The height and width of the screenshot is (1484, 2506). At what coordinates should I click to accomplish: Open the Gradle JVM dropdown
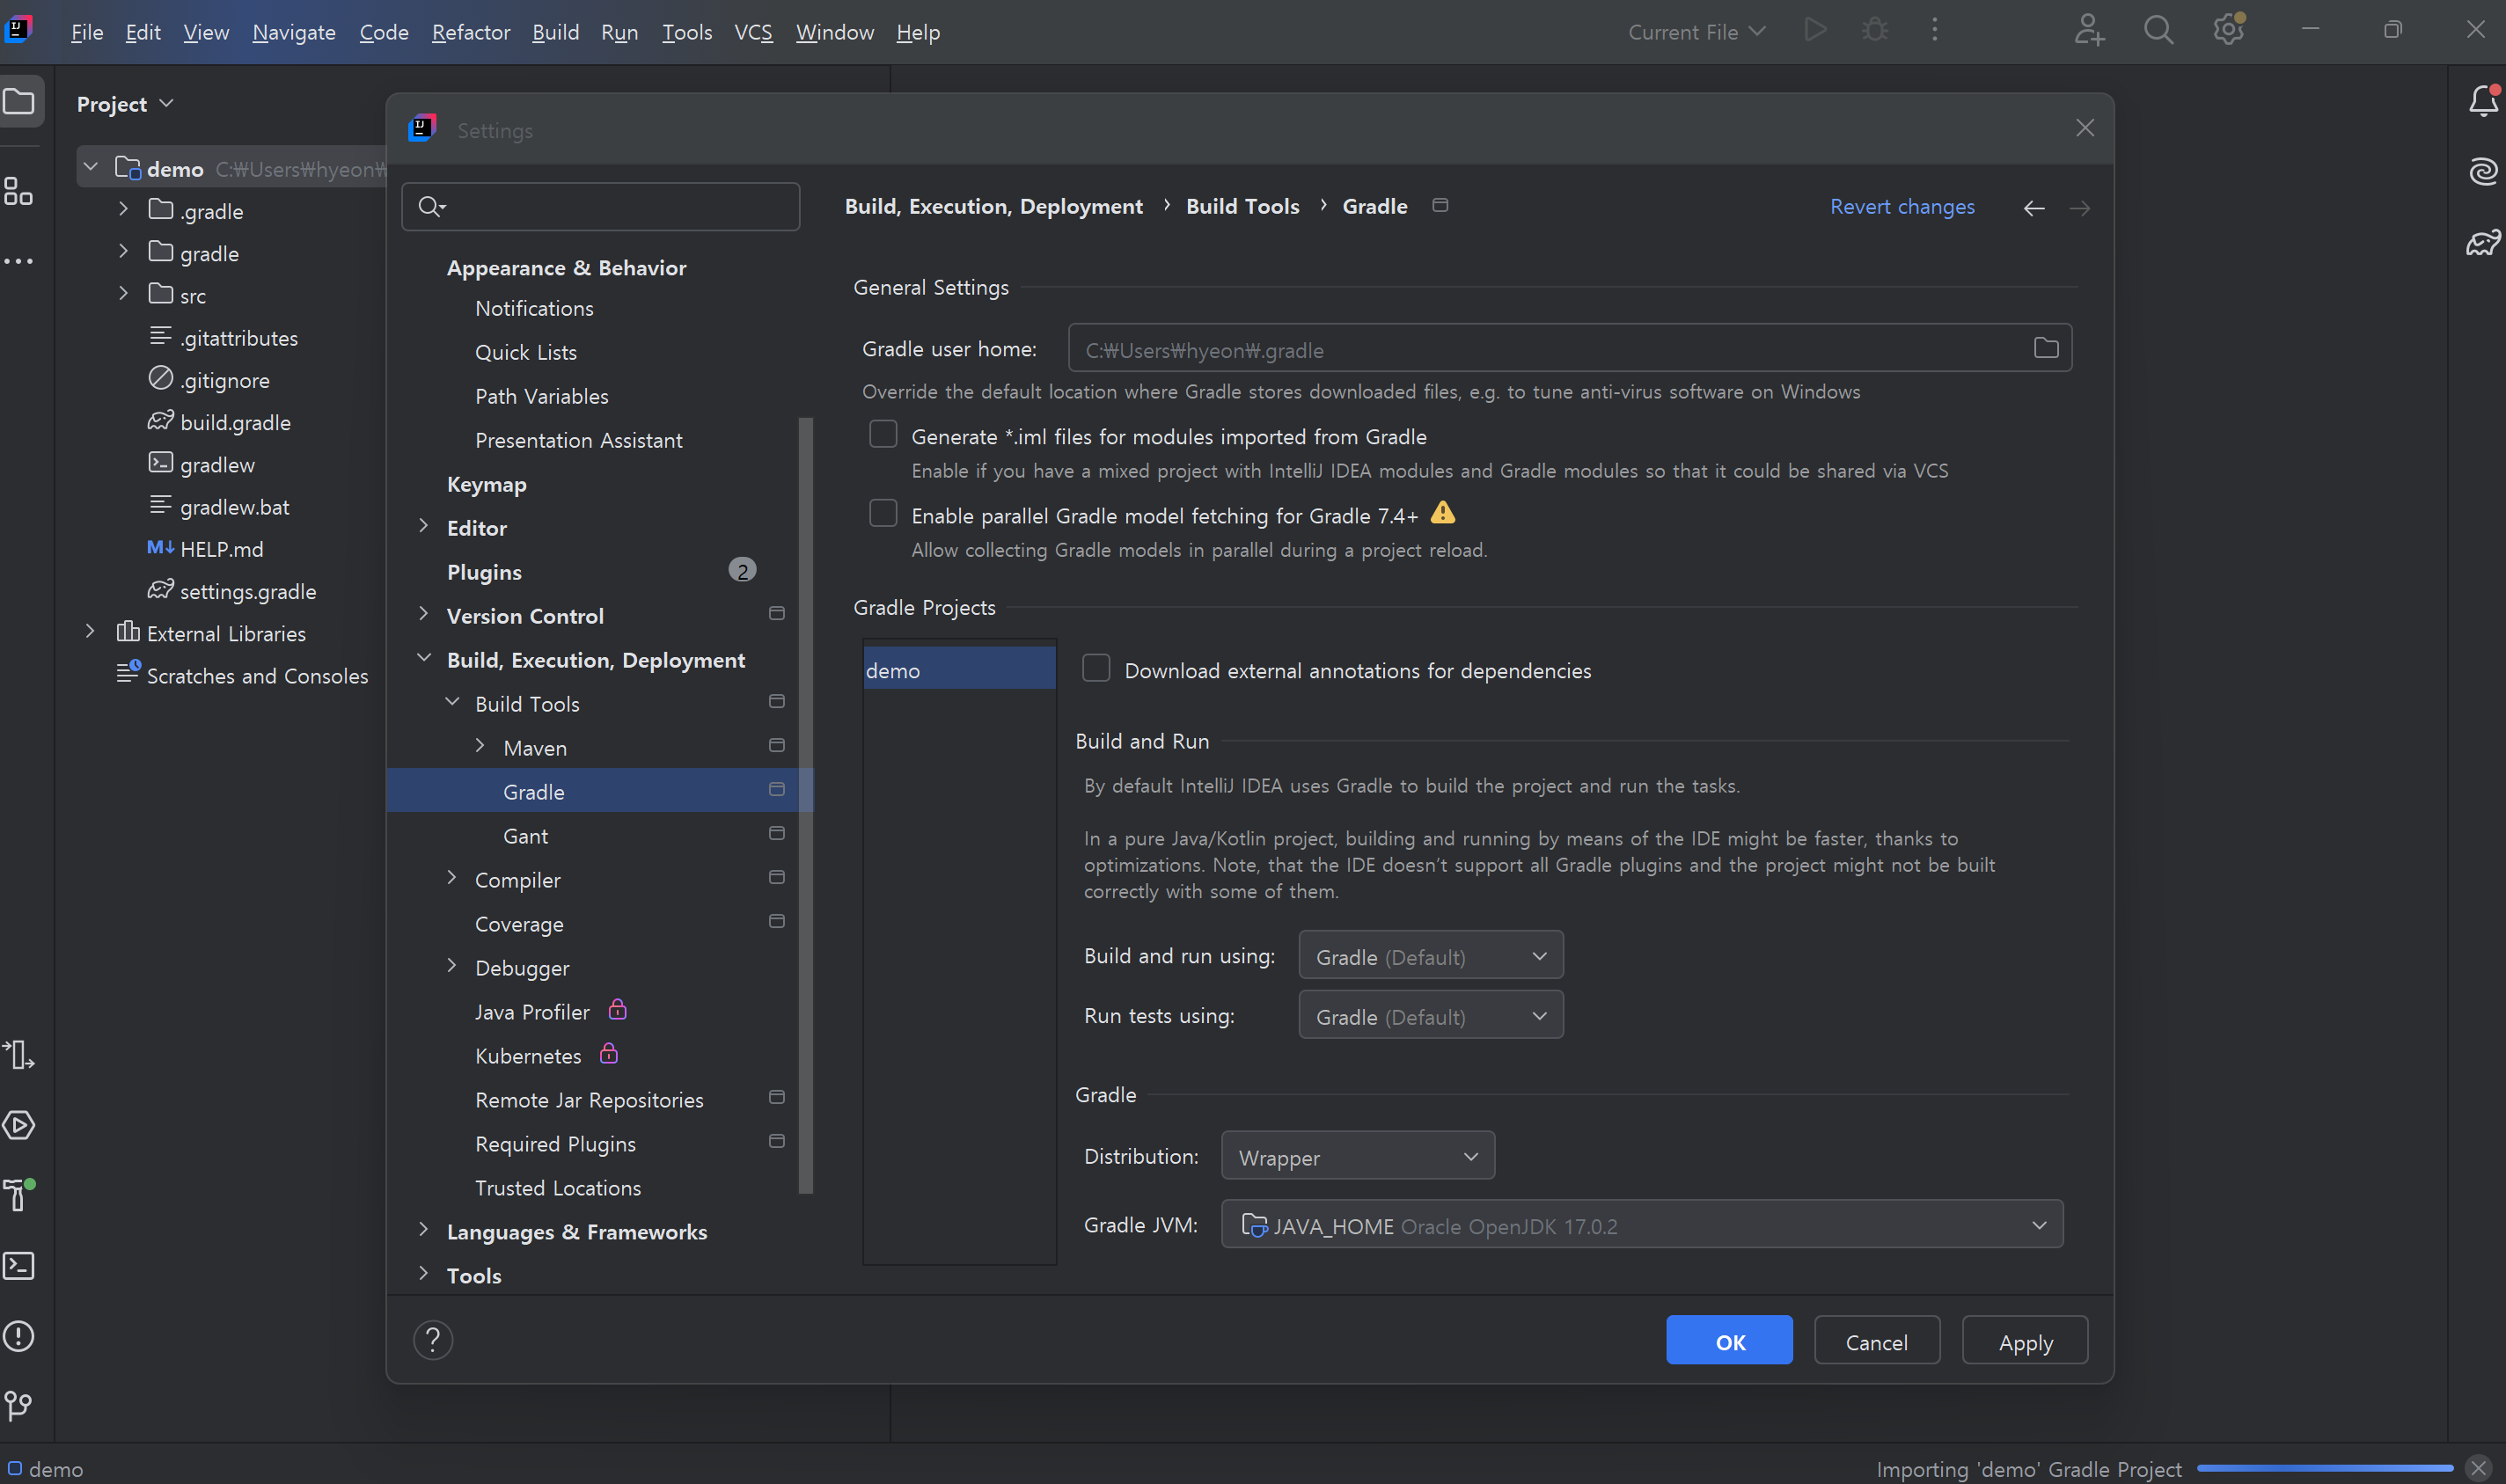coord(1641,1225)
